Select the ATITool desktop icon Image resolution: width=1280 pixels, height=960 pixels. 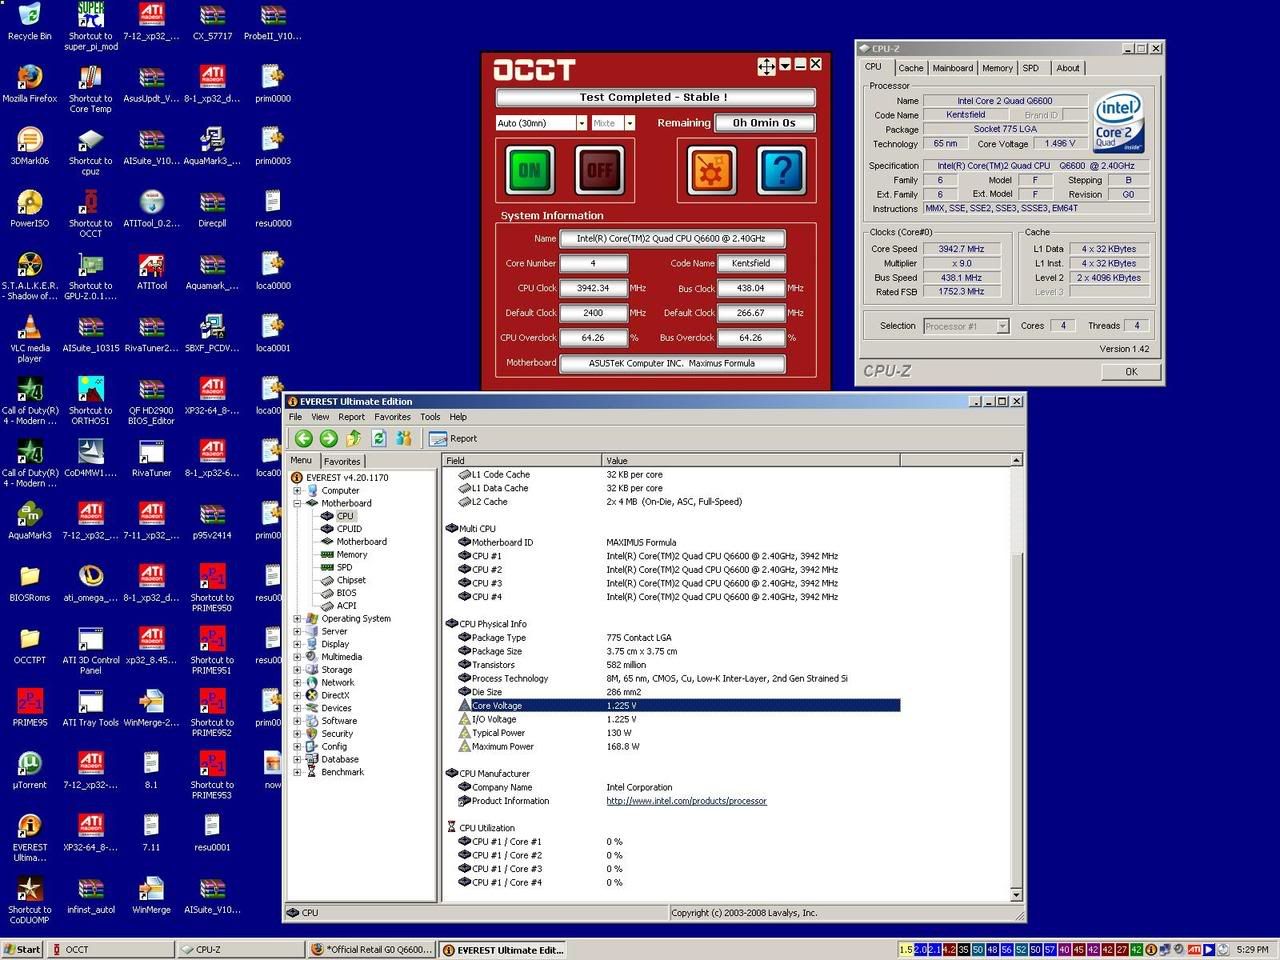(x=151, y=271)
